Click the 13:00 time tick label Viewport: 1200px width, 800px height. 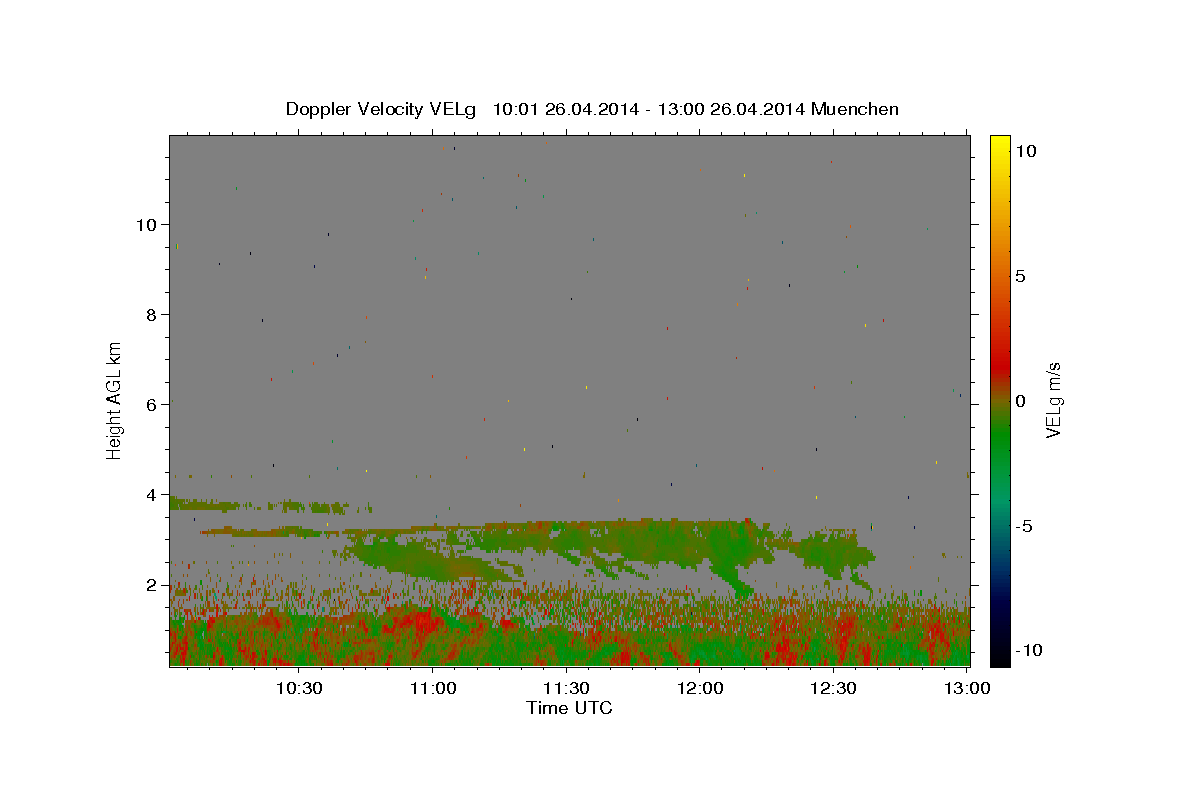tap(967, 688)
